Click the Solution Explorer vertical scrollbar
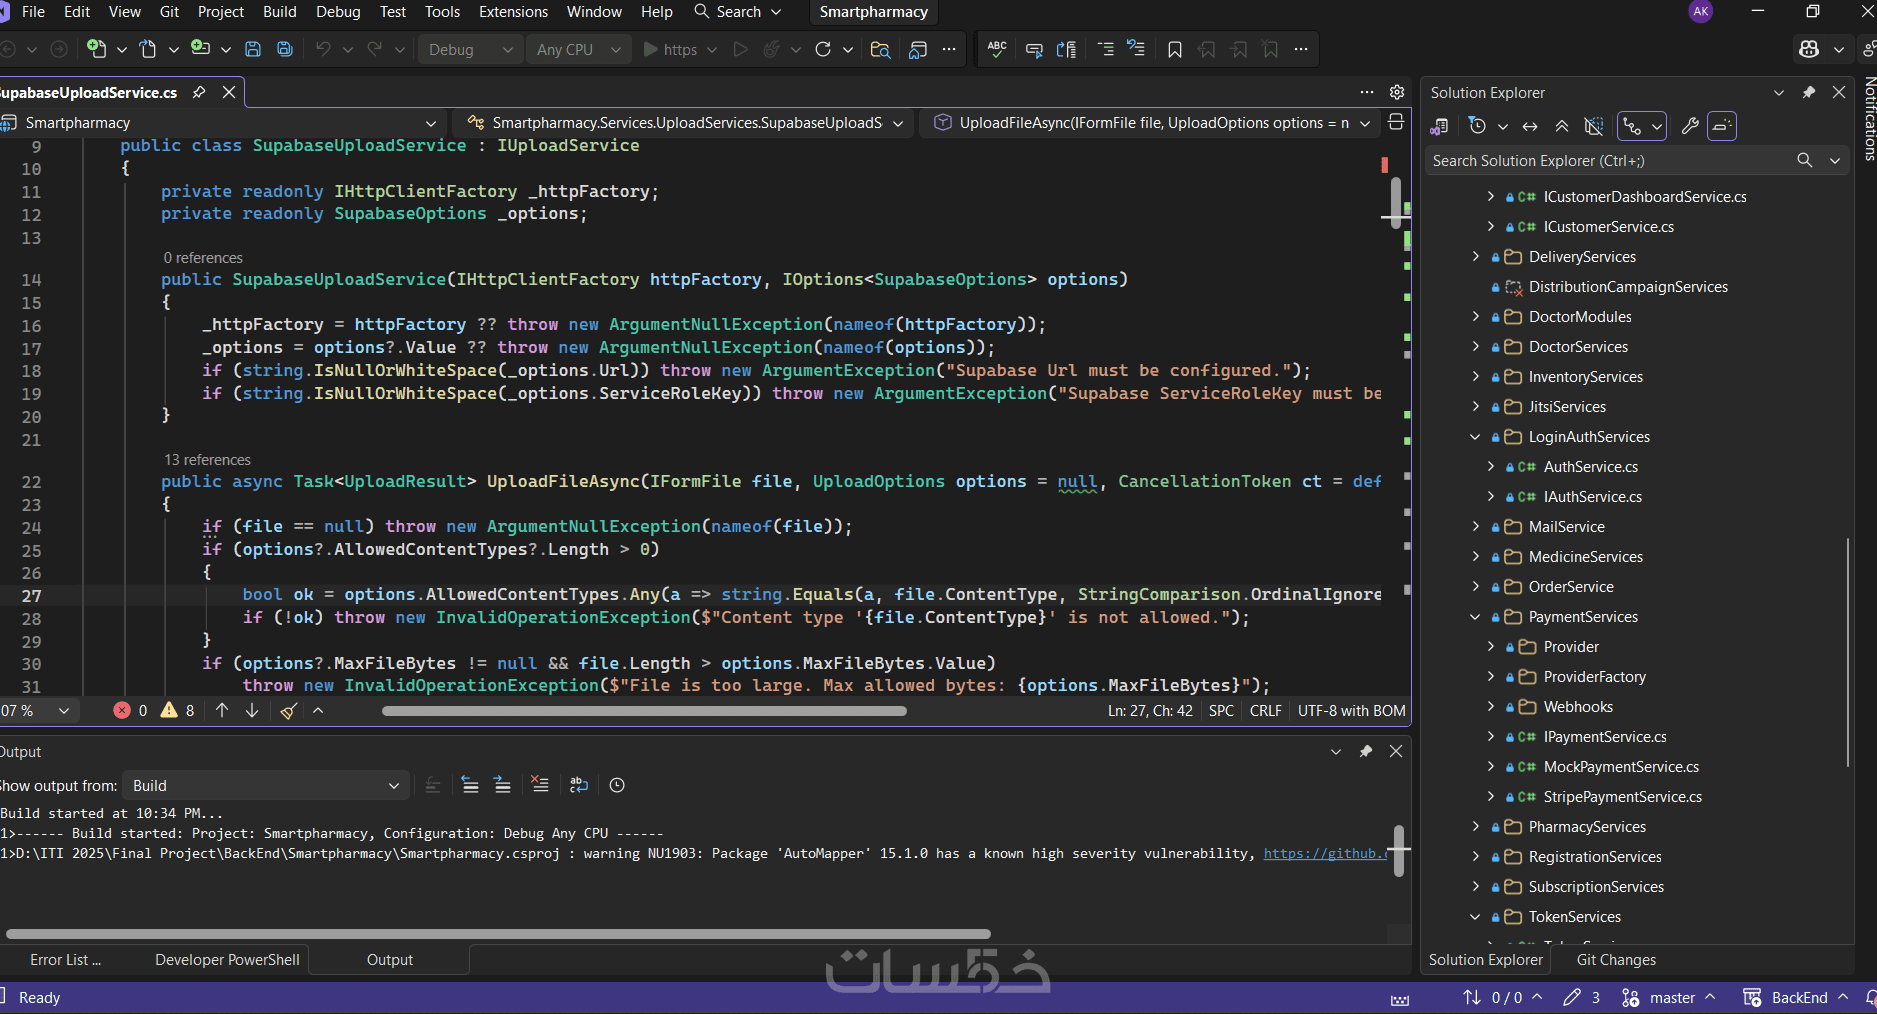Screen dimensions: 1877x1014 point(1848,650)
